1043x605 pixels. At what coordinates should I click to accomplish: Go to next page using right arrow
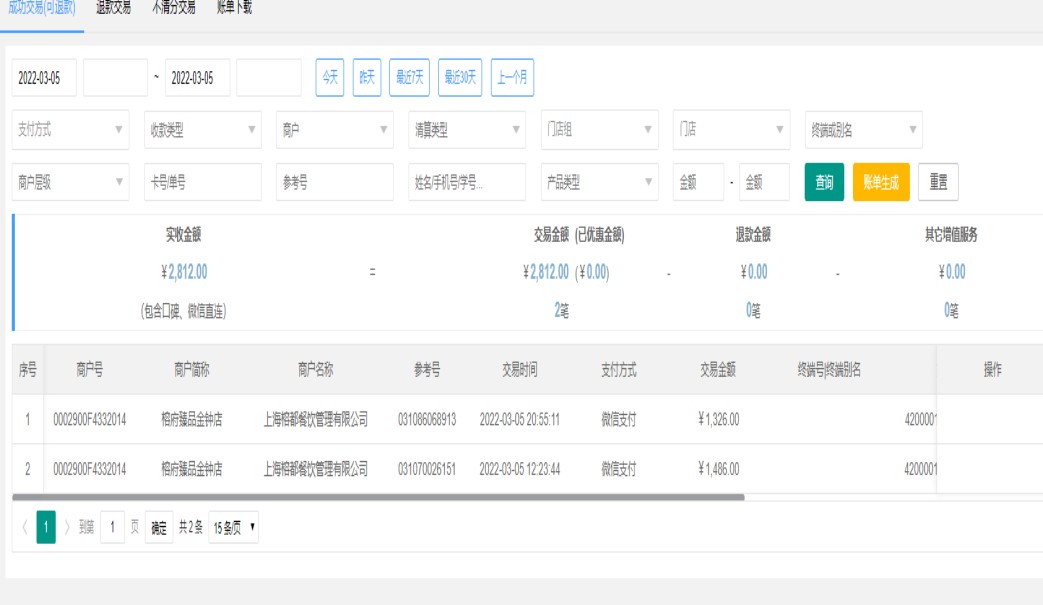[67, 527]
